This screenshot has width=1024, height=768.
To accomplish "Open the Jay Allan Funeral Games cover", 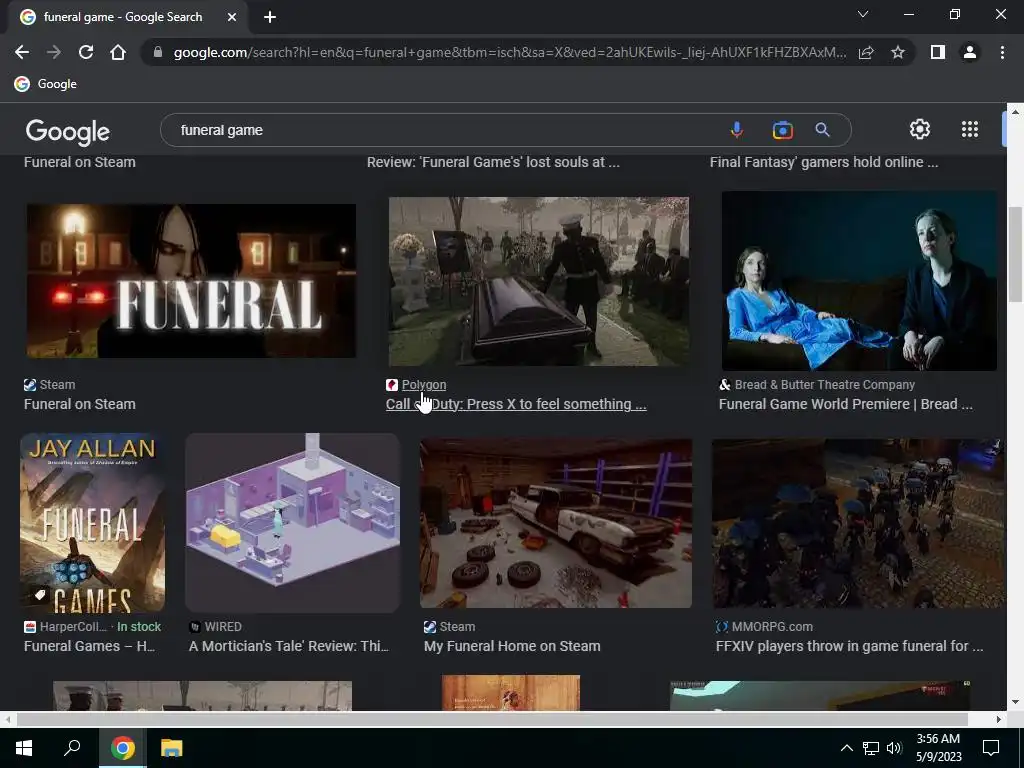I will tap(93, 522).
